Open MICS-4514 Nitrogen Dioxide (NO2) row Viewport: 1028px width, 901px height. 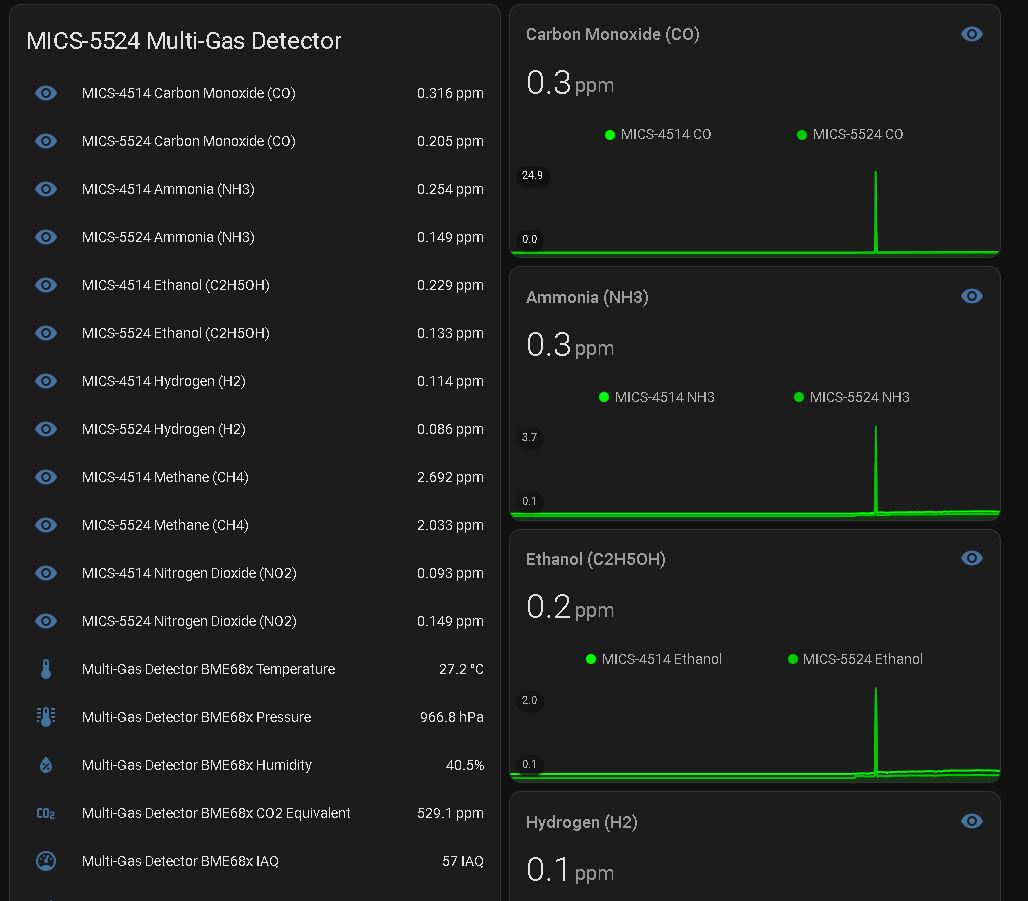click(189, 573)
